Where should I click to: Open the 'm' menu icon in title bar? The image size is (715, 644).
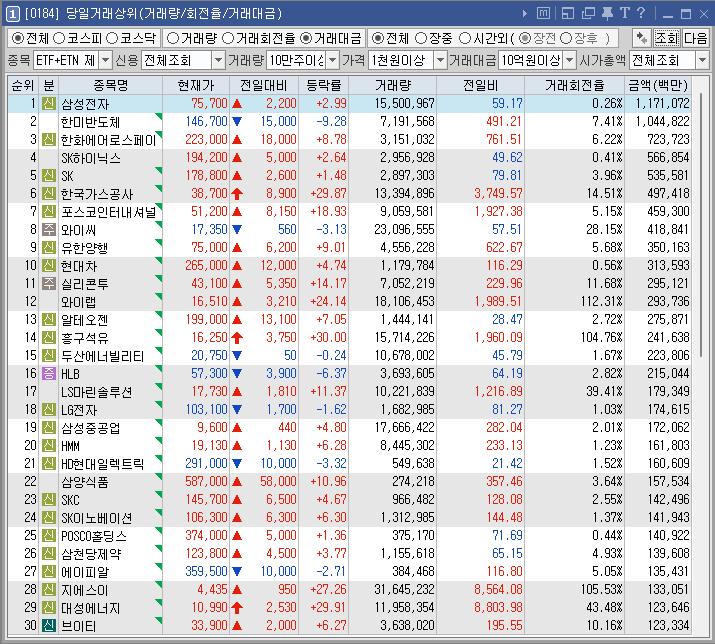(543, 13)
